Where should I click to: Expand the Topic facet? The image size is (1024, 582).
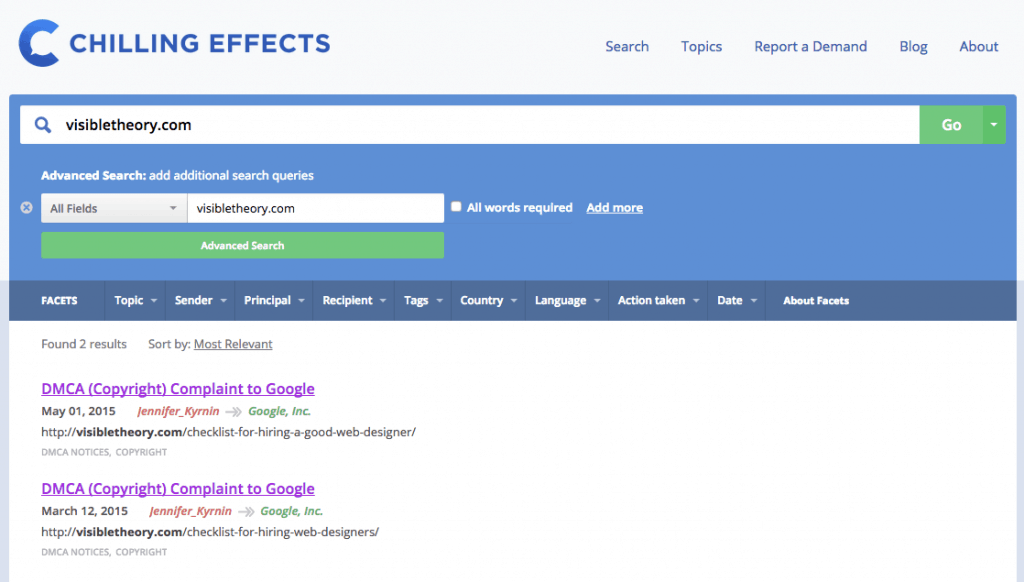(x=135, y=300)
